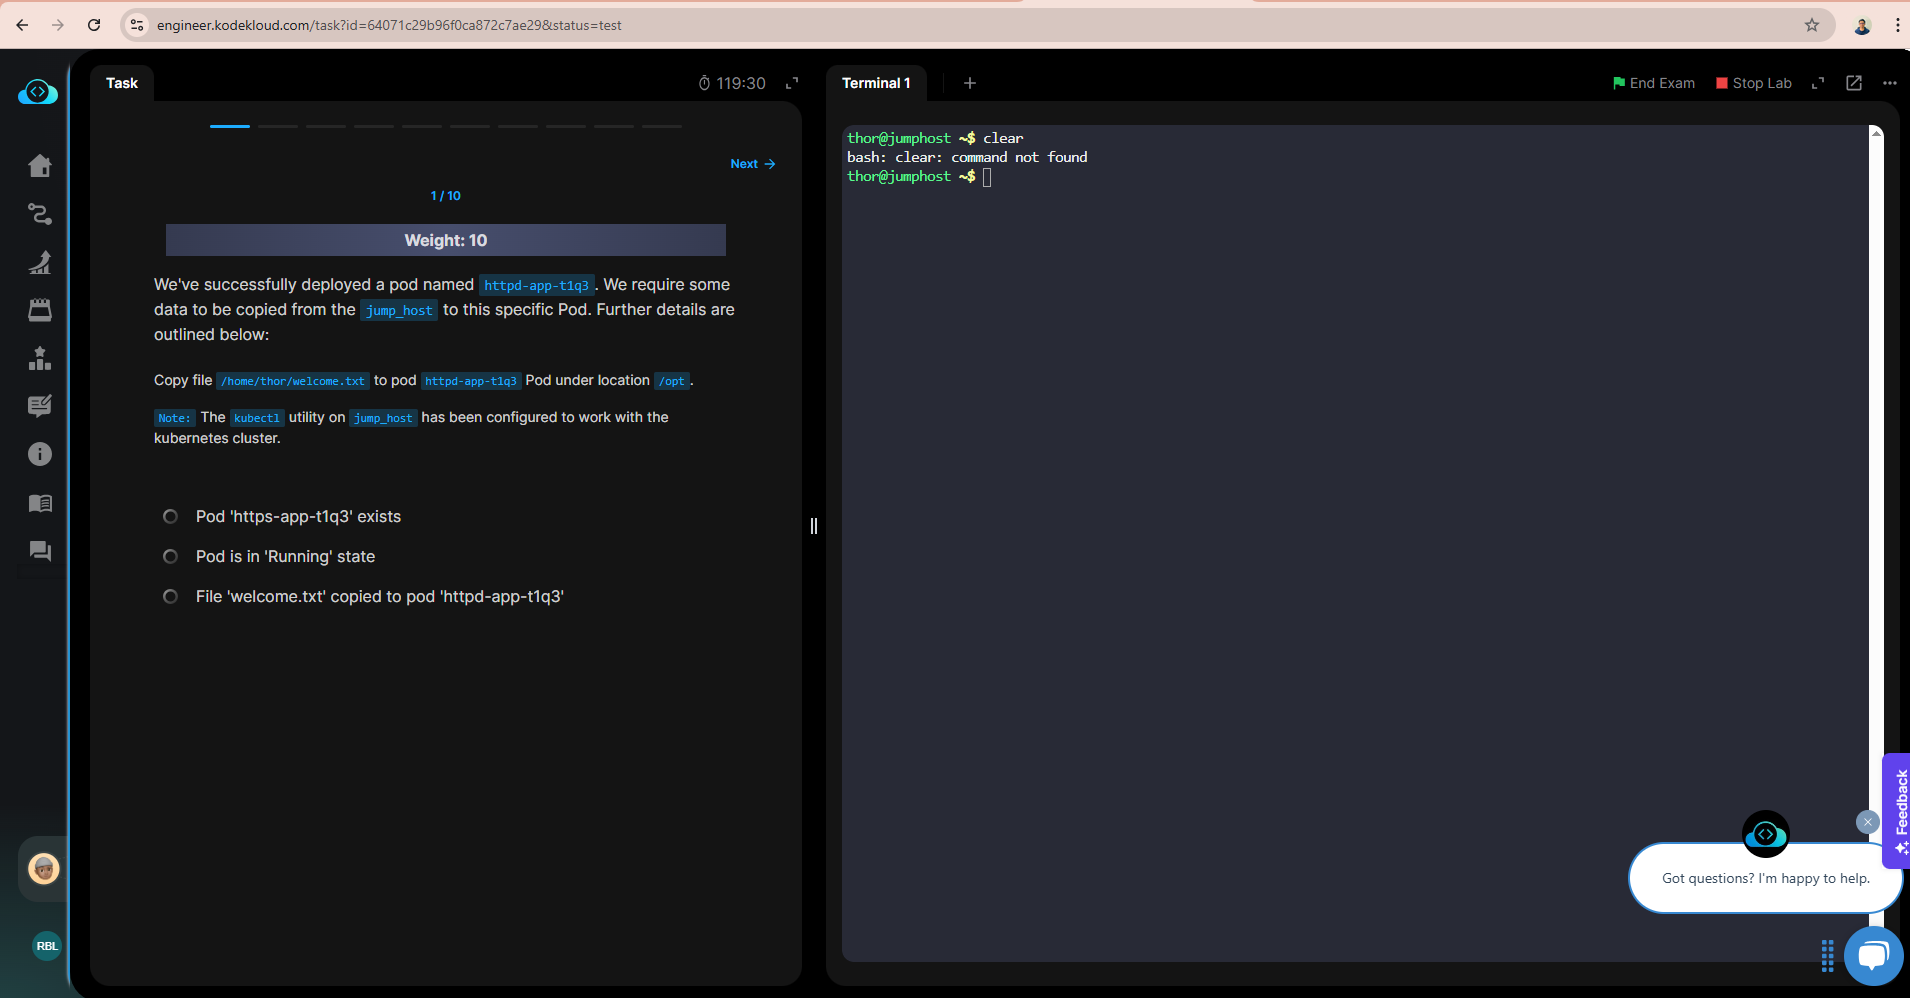Click the second question progress bar segment

click(278, 126)
